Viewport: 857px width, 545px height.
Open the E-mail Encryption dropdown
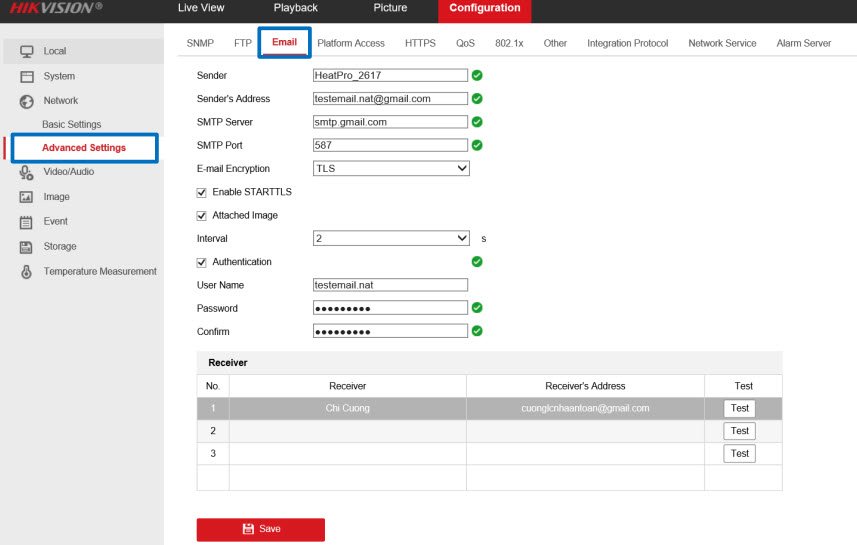[391, 169]
